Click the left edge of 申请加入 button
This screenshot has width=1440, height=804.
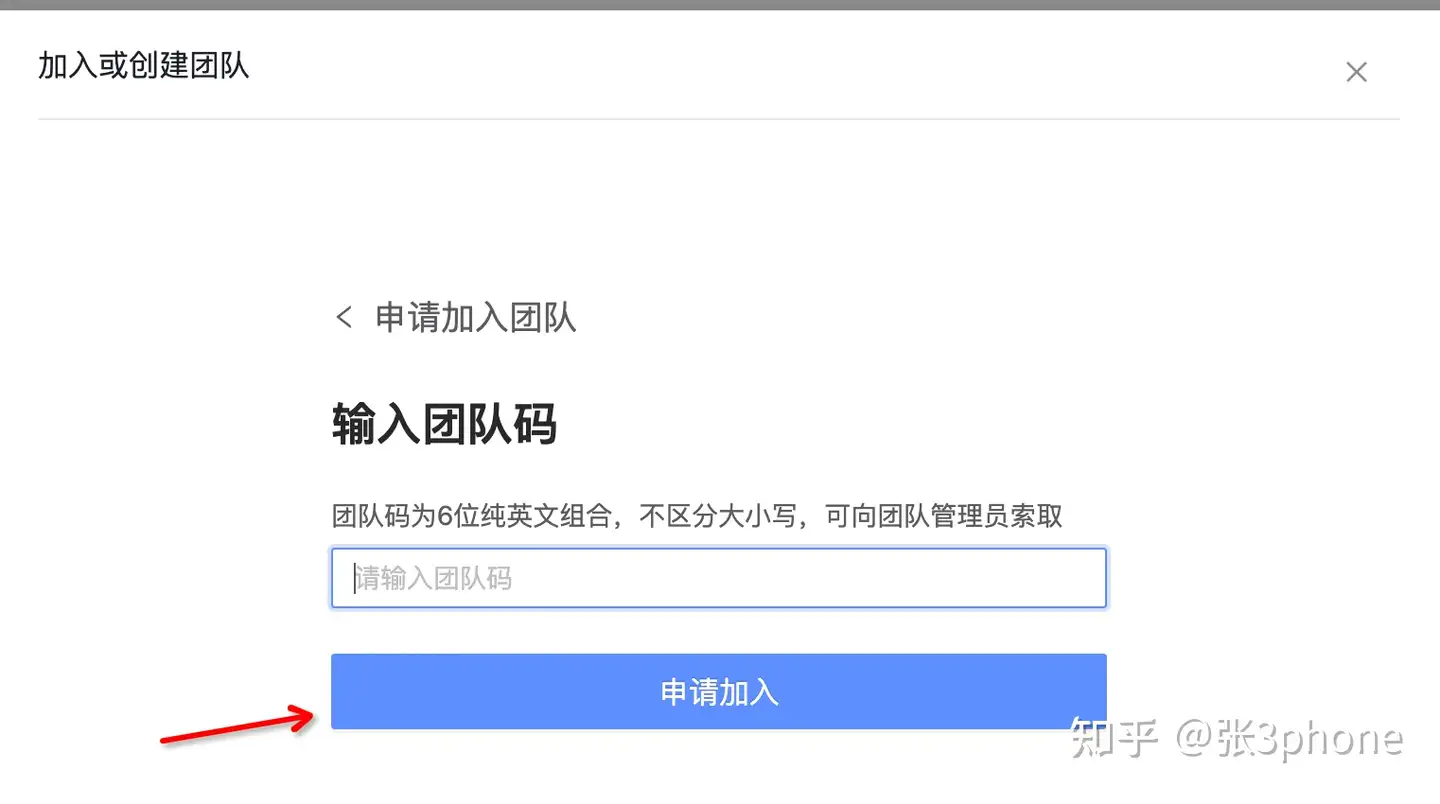[345, 692]
